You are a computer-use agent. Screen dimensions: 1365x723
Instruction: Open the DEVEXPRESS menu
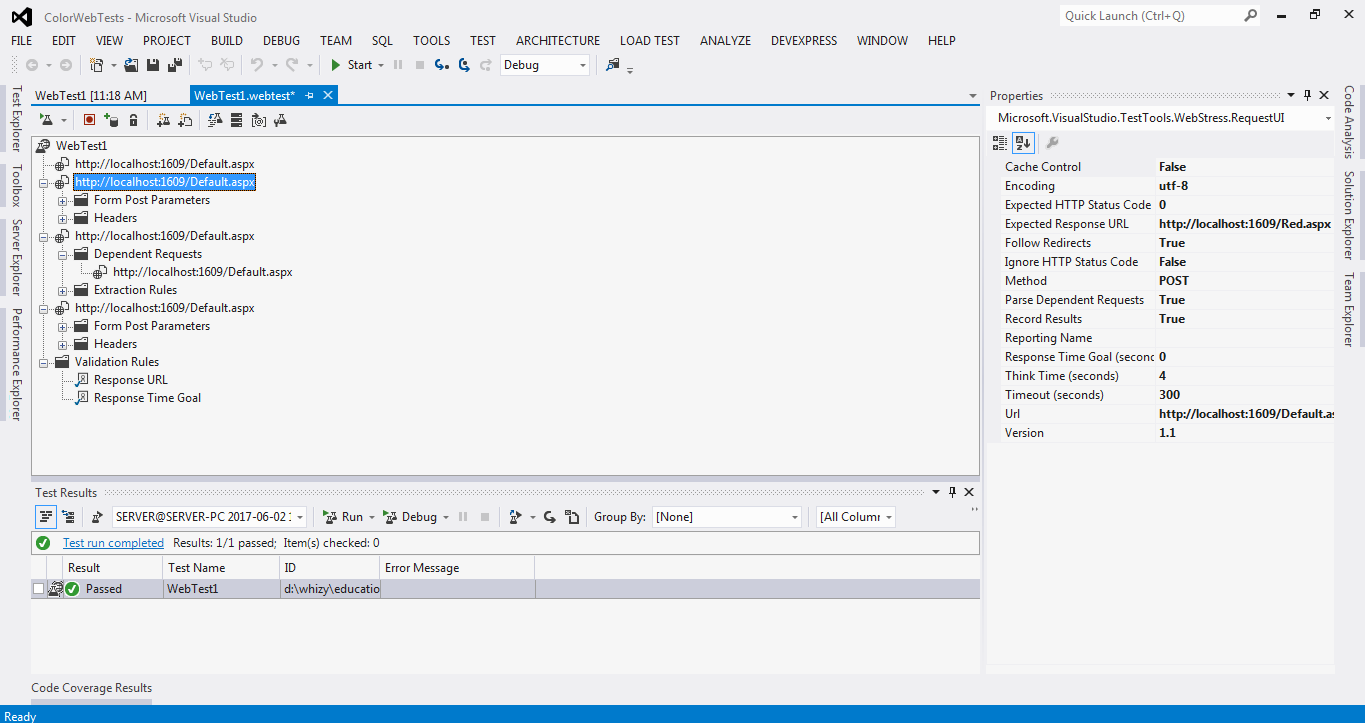[804, 41]
